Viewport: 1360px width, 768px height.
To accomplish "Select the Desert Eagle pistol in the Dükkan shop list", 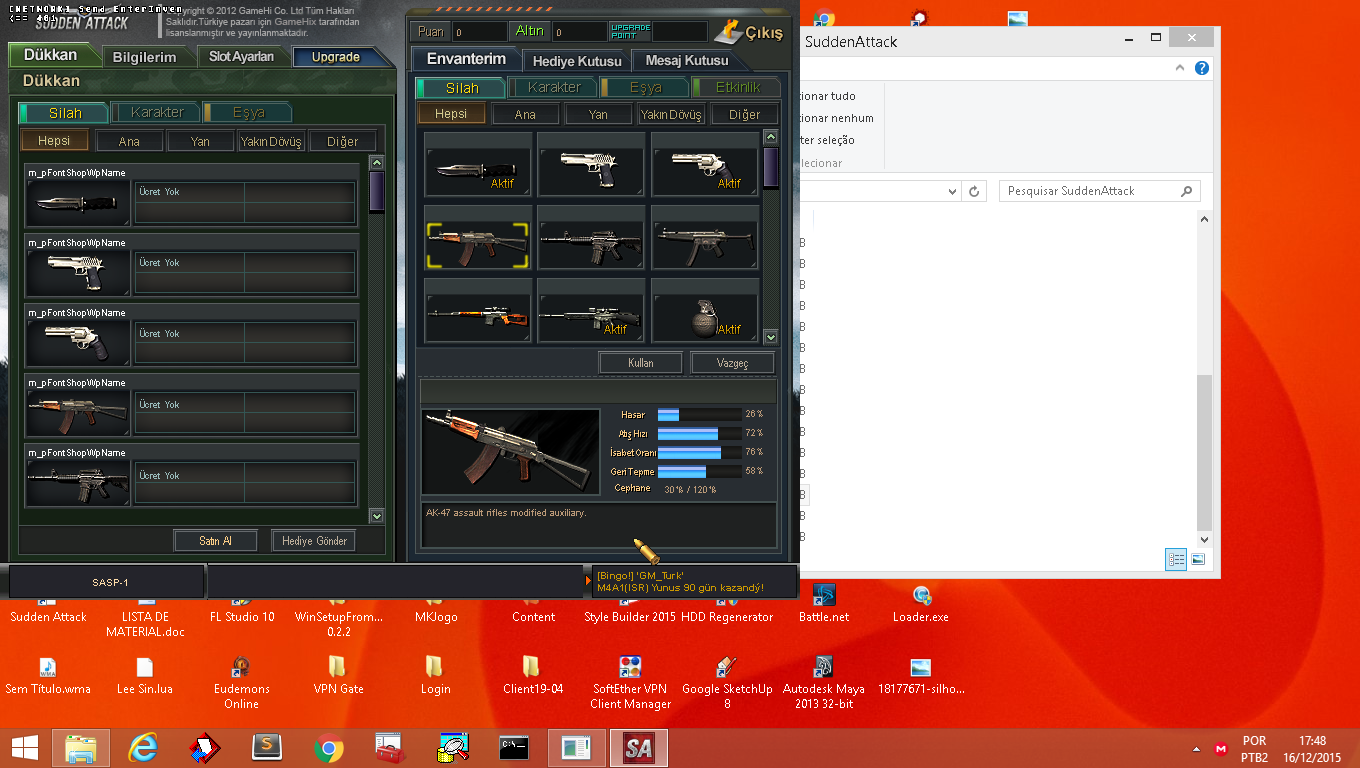I will point(78,273).
